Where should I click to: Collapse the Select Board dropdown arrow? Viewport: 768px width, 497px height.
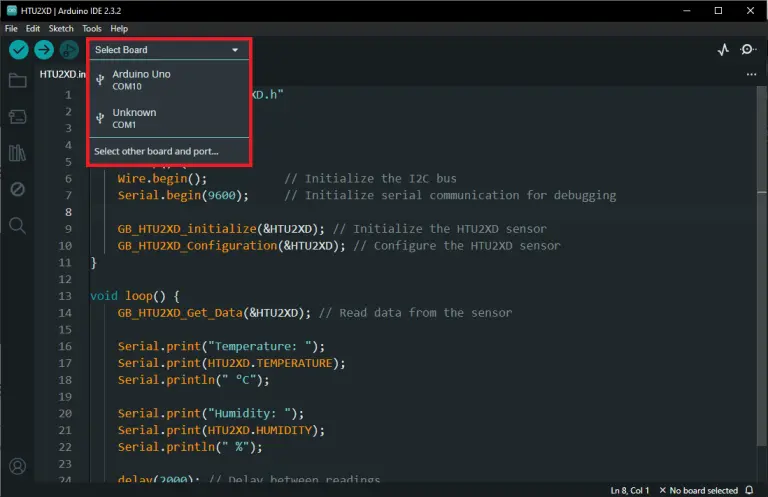click(x=235, y=50)
